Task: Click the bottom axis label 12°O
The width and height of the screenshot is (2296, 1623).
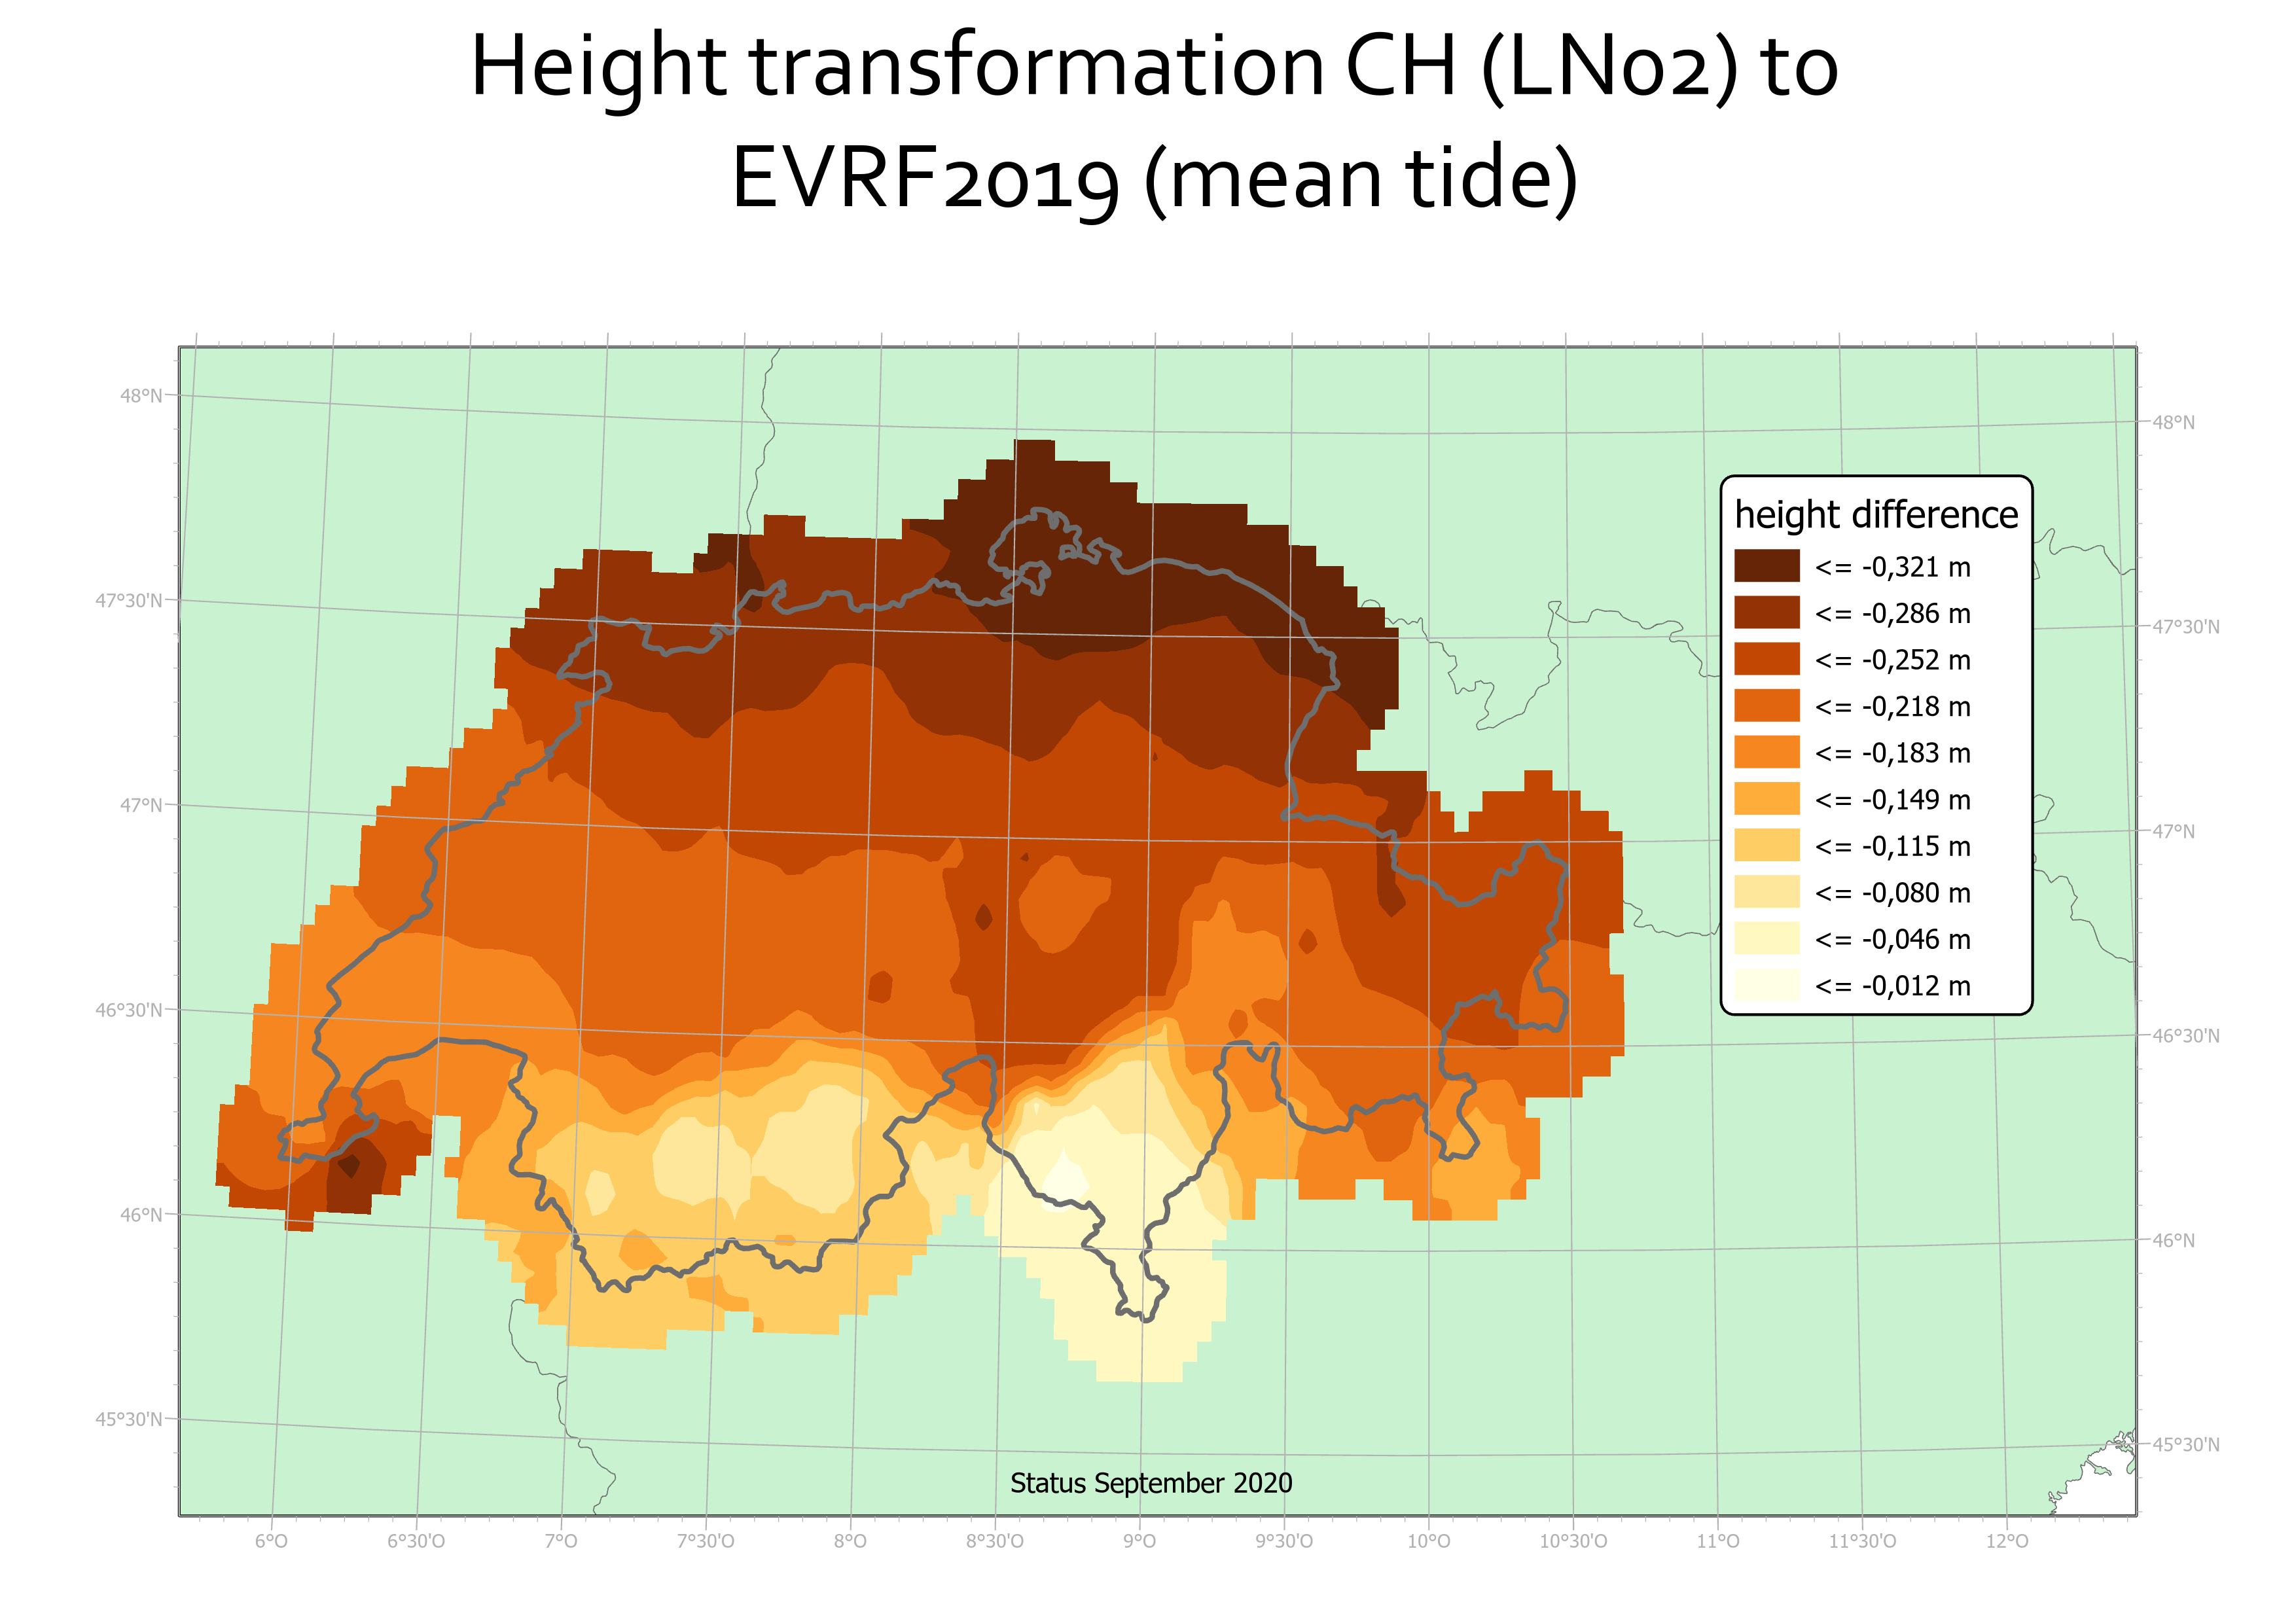Action: [2007, 1541]
